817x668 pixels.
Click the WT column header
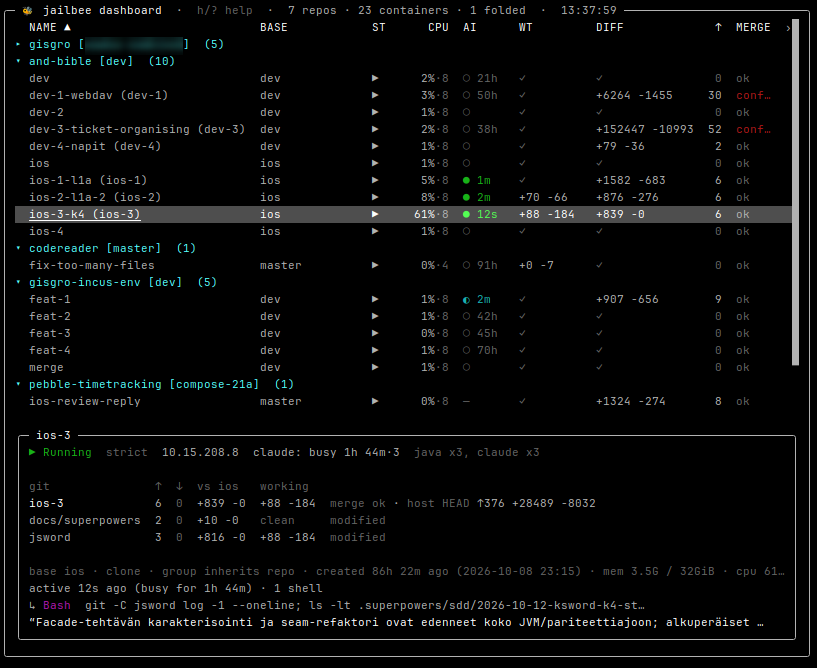tap(525, 27)
